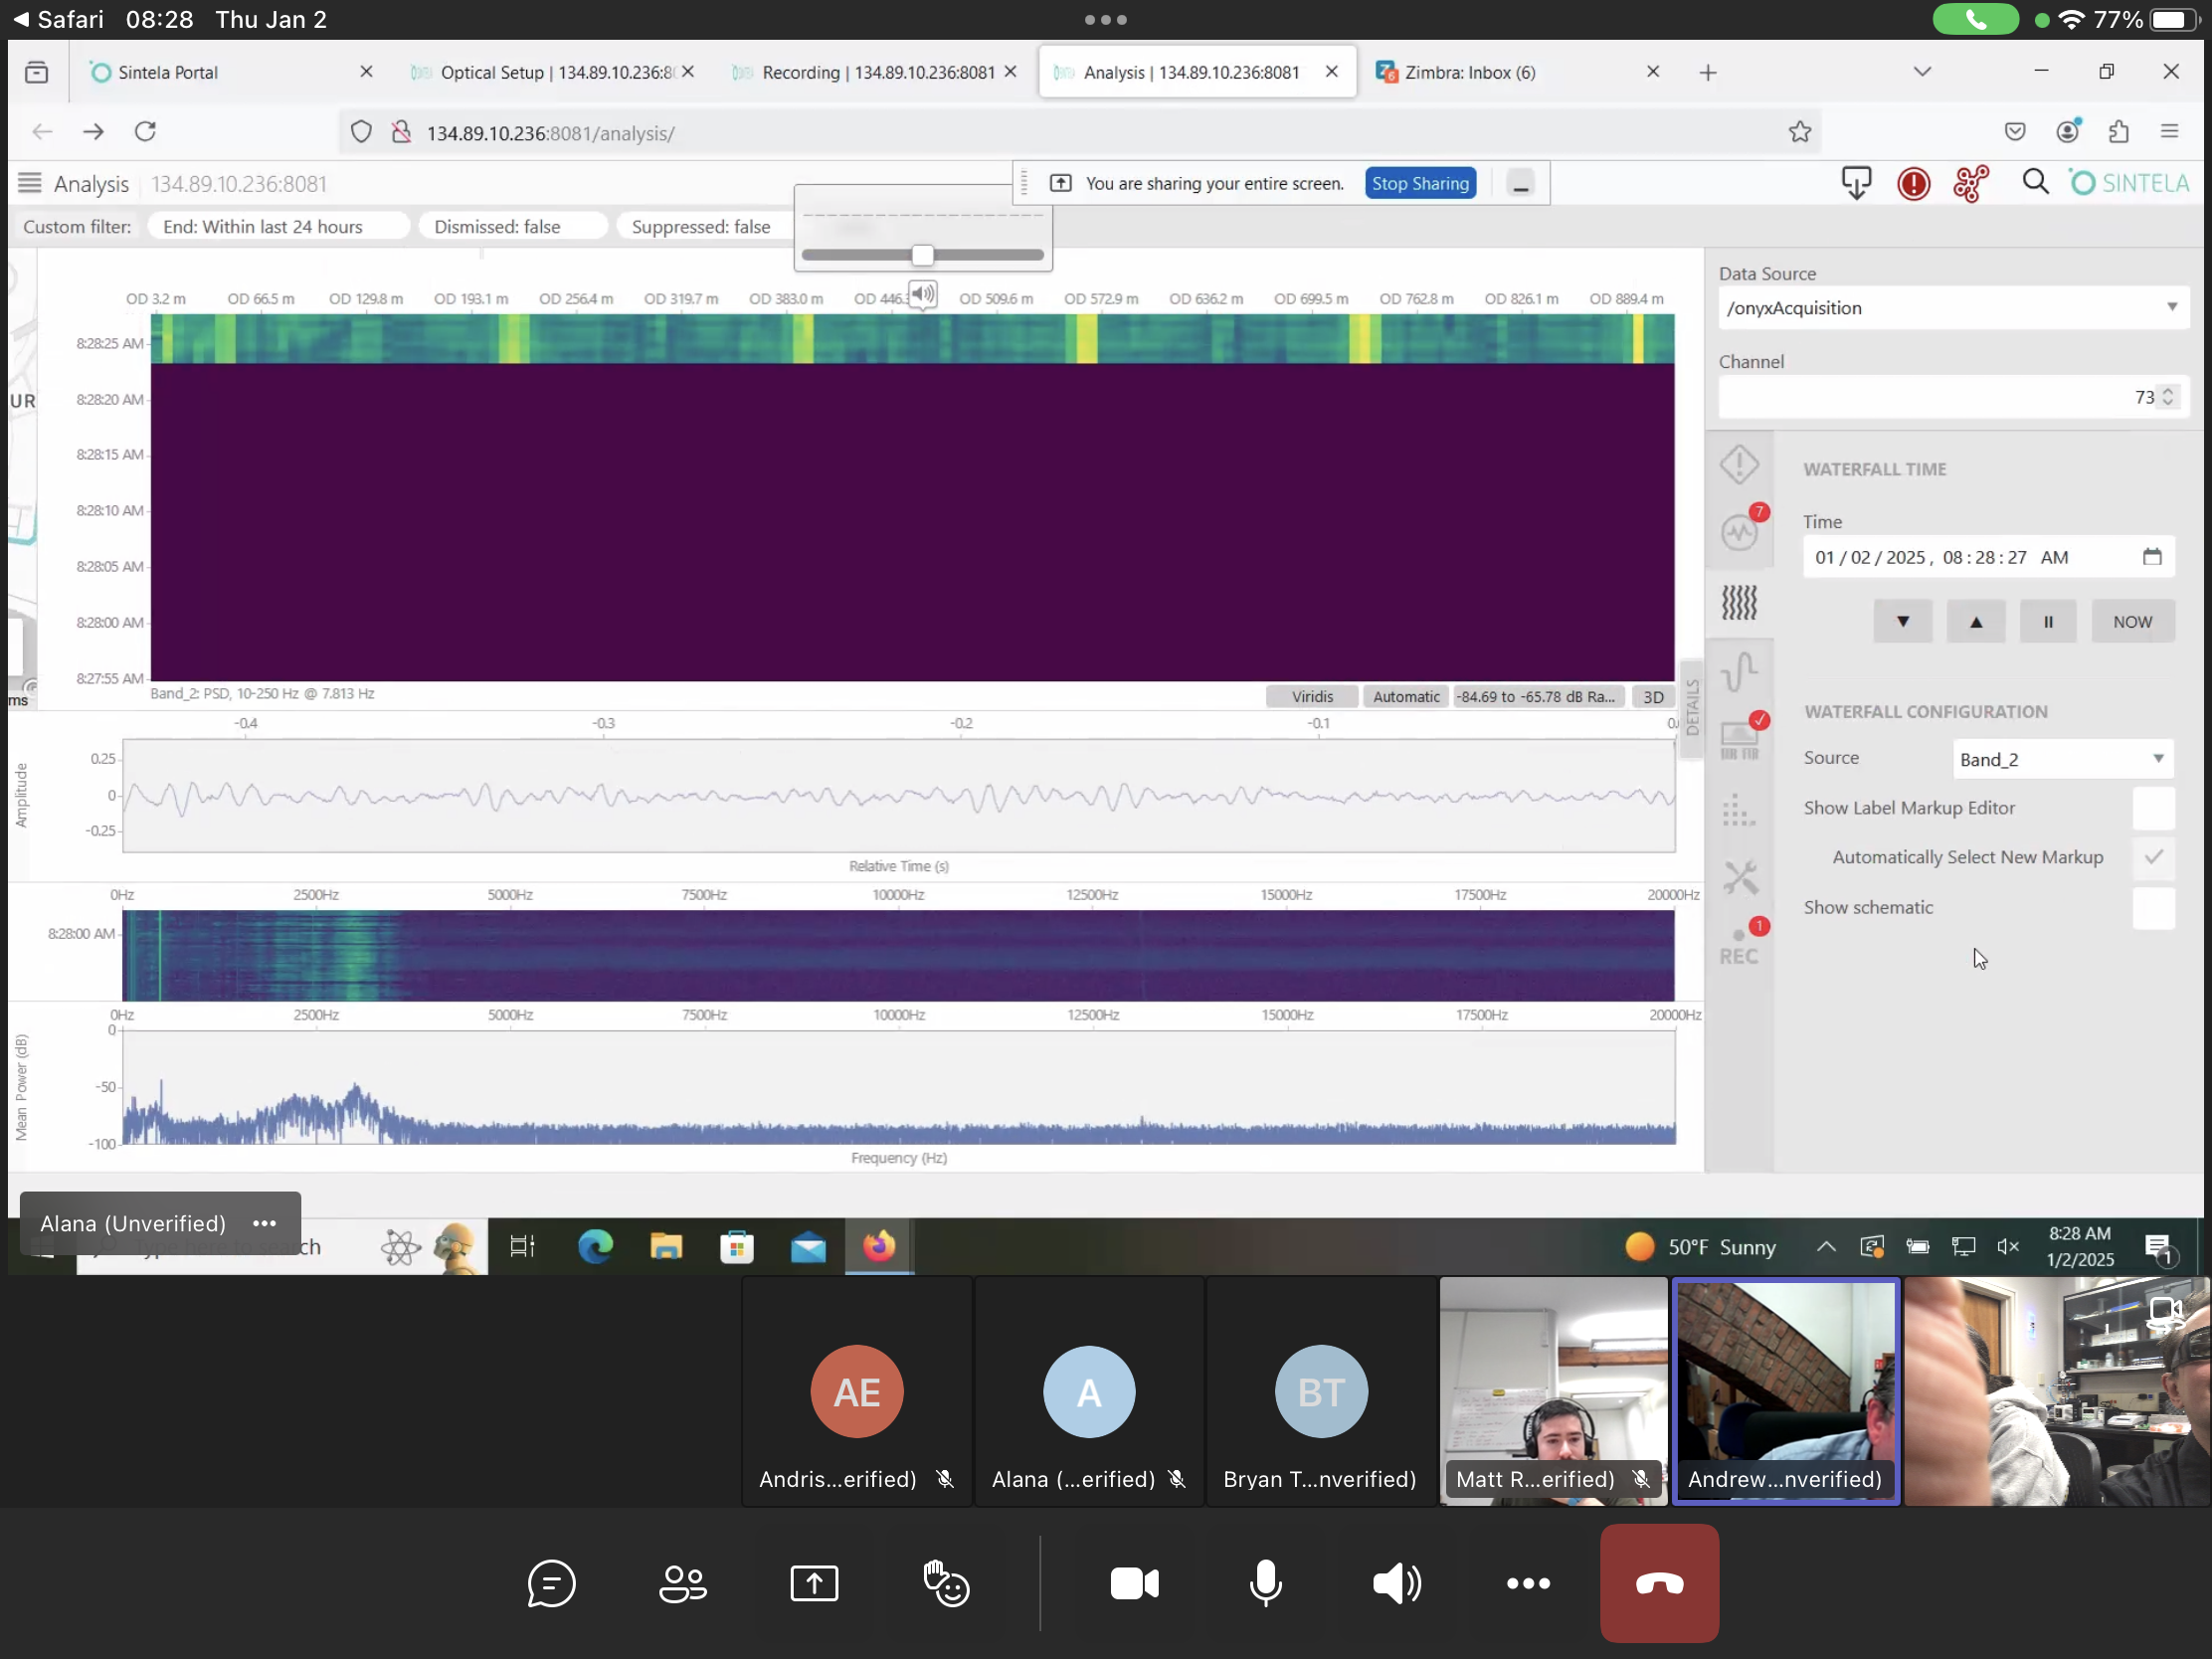2212x1659 pixels.
Task: Open Firefox in the shared Windows taskbar
Action: (x=879, y=1247)
